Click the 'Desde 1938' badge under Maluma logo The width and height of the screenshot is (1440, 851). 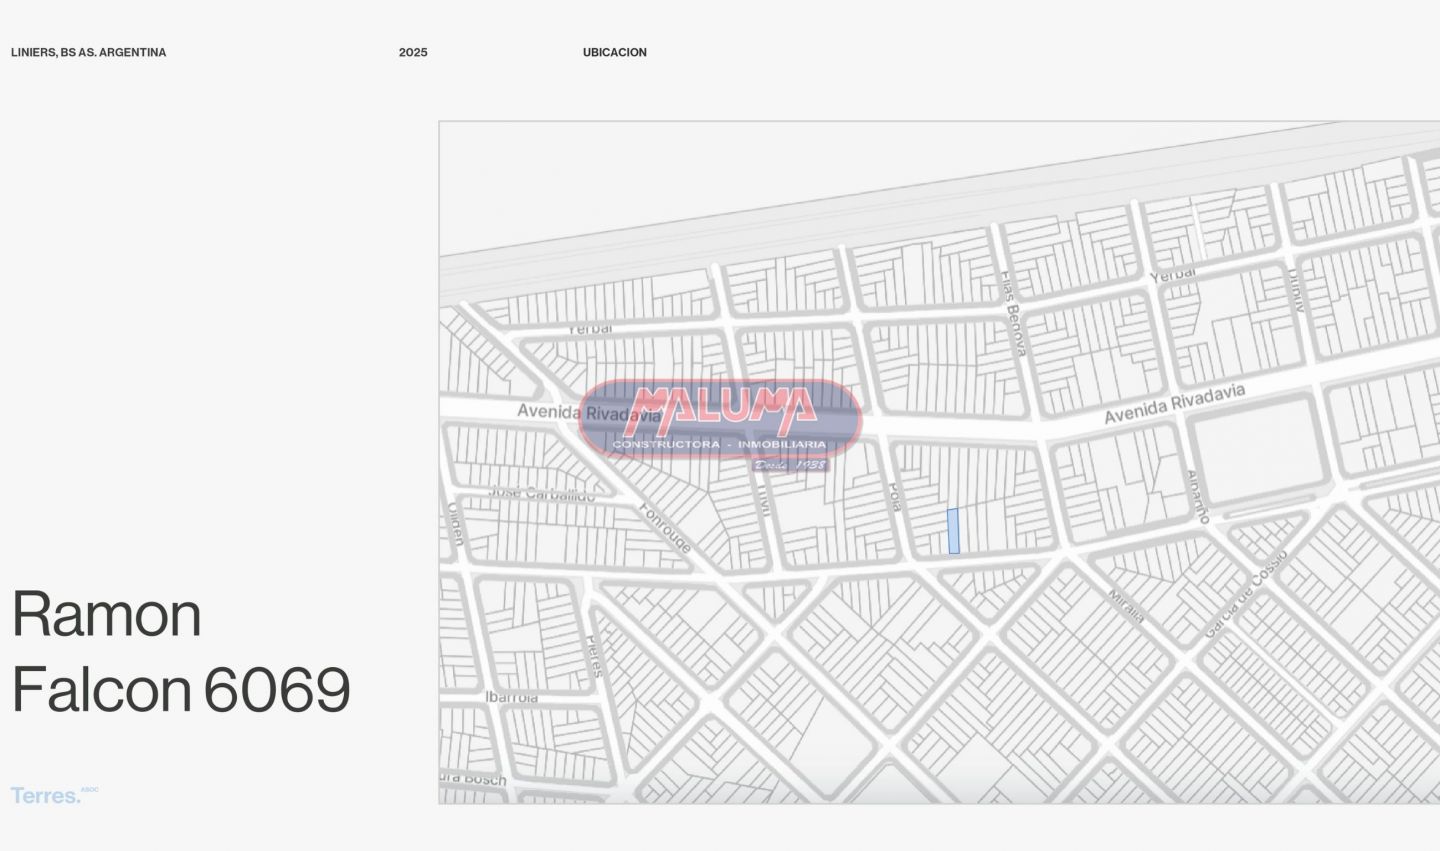click(790, 465)
